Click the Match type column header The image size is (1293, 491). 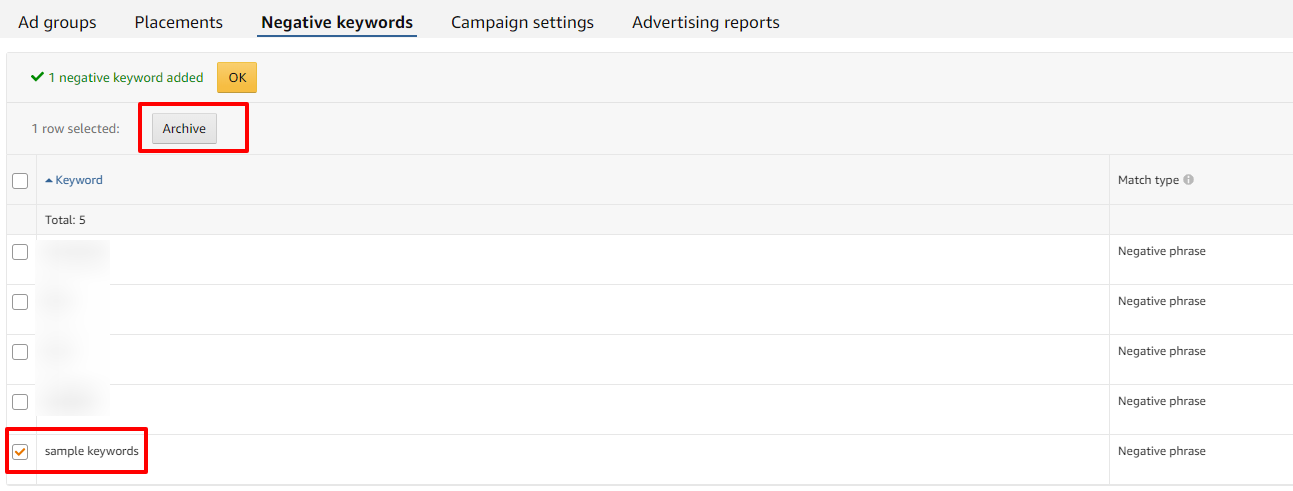(1148, 181)
